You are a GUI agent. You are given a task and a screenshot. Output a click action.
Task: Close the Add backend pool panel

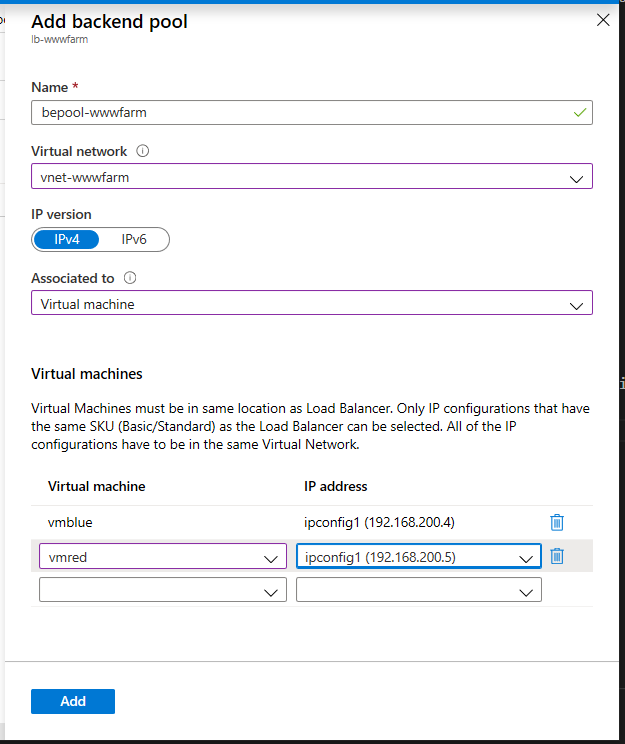tap(603, 19)
